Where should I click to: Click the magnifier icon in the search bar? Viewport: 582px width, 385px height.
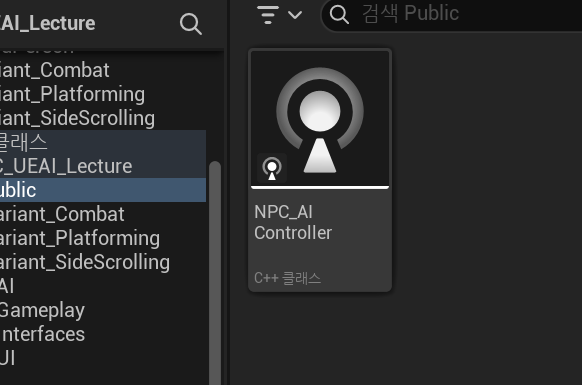coord(339,14)
